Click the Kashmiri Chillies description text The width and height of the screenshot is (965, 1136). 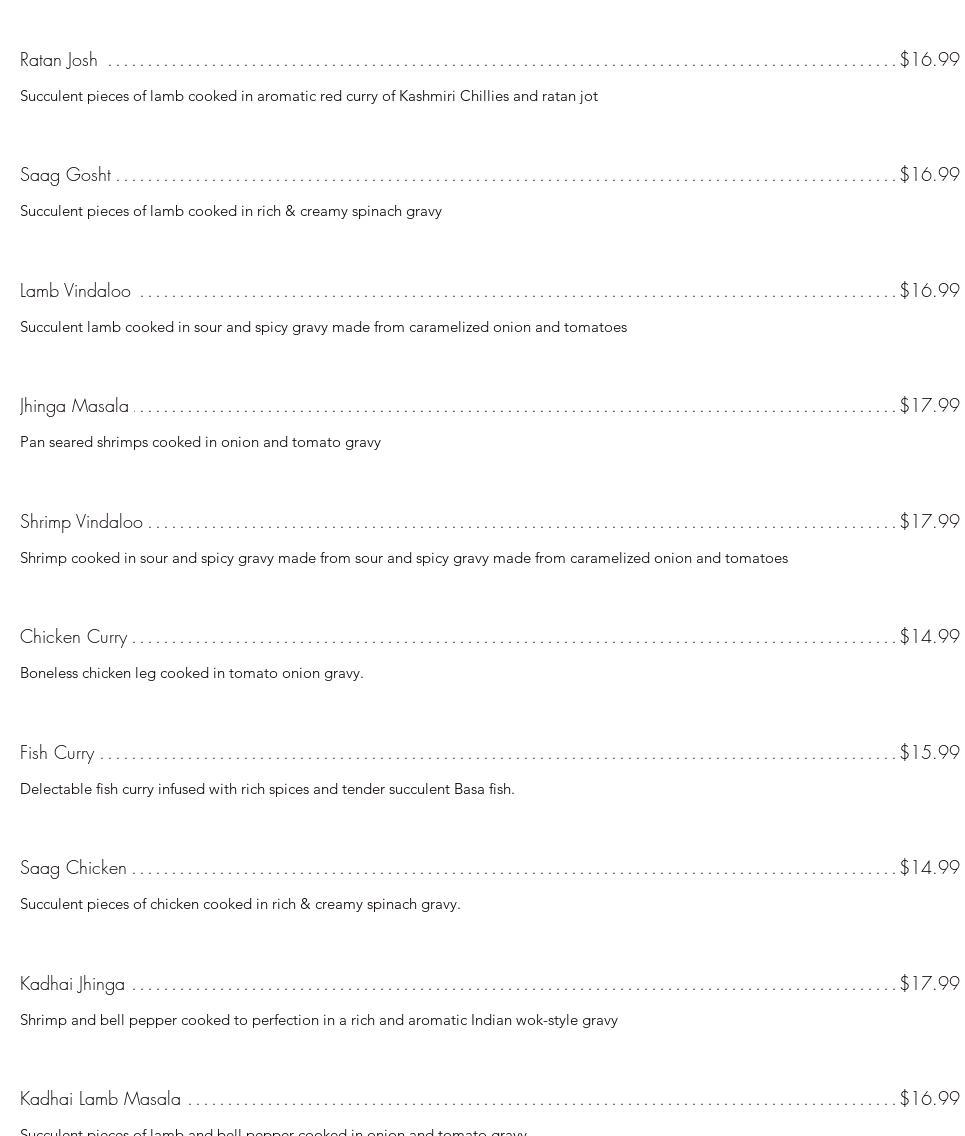coord(309,96)
